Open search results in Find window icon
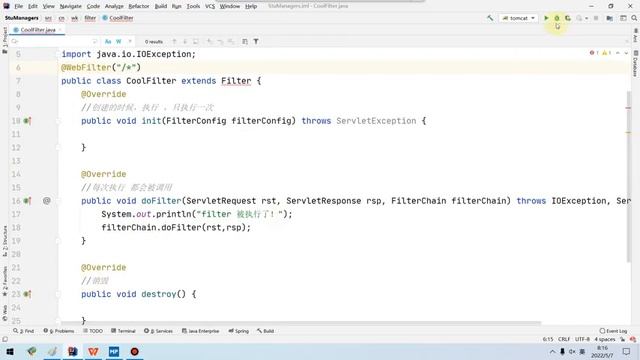 click(x=196, y=42)
